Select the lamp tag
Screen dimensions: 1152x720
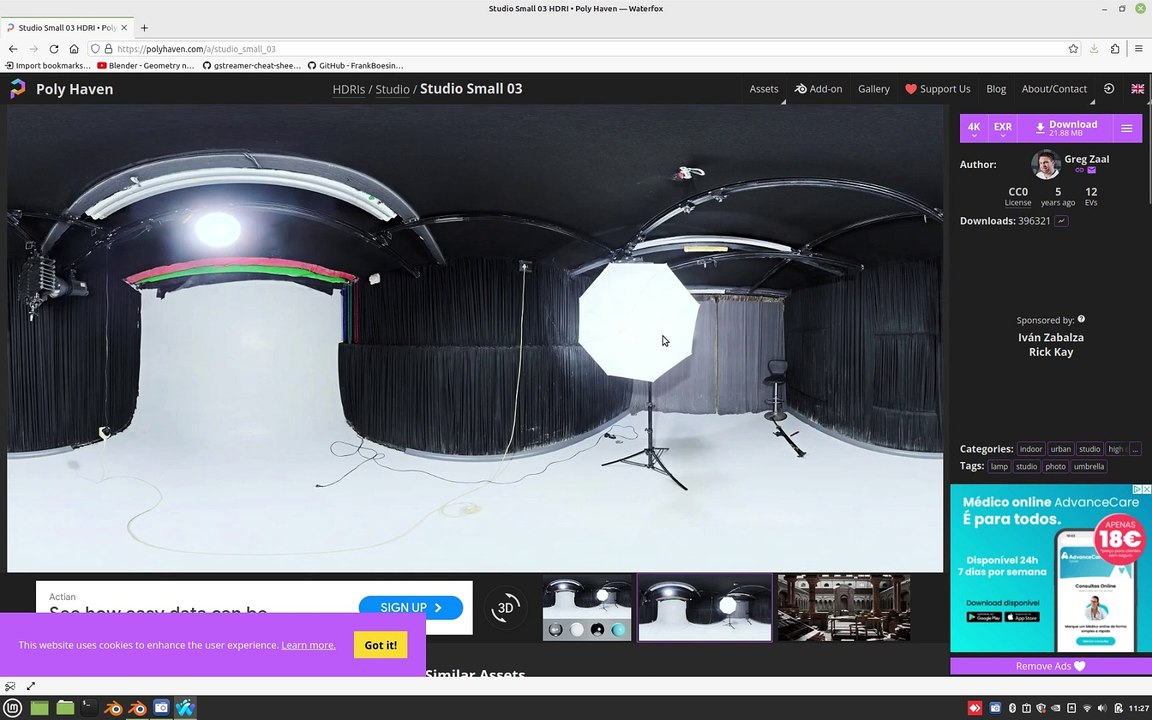(999, 467)
